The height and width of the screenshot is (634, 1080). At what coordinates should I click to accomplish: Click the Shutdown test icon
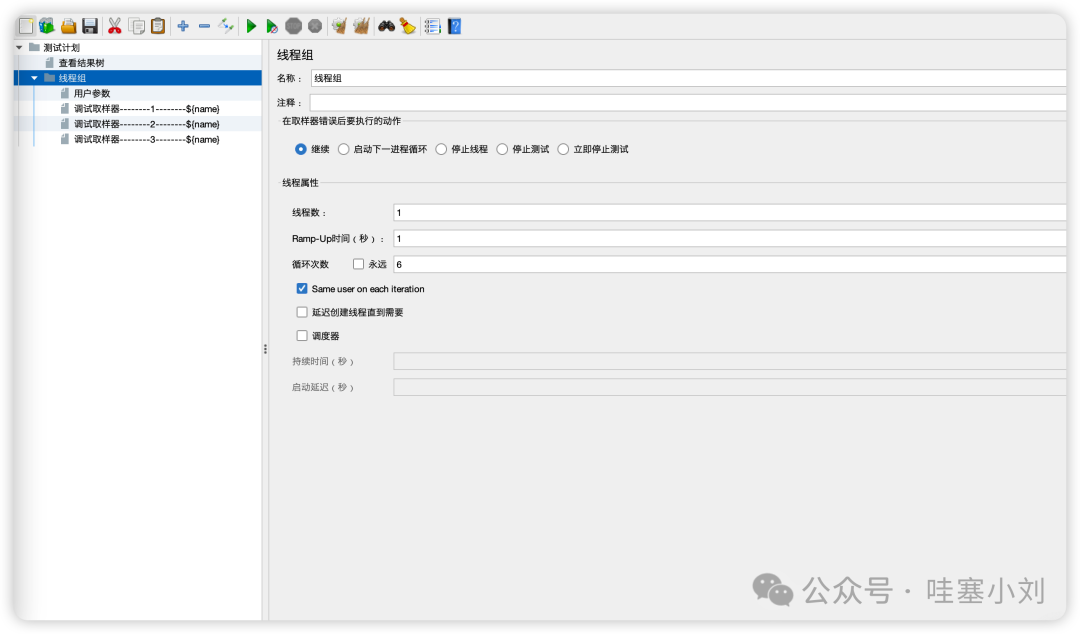[x=315, y=26]
